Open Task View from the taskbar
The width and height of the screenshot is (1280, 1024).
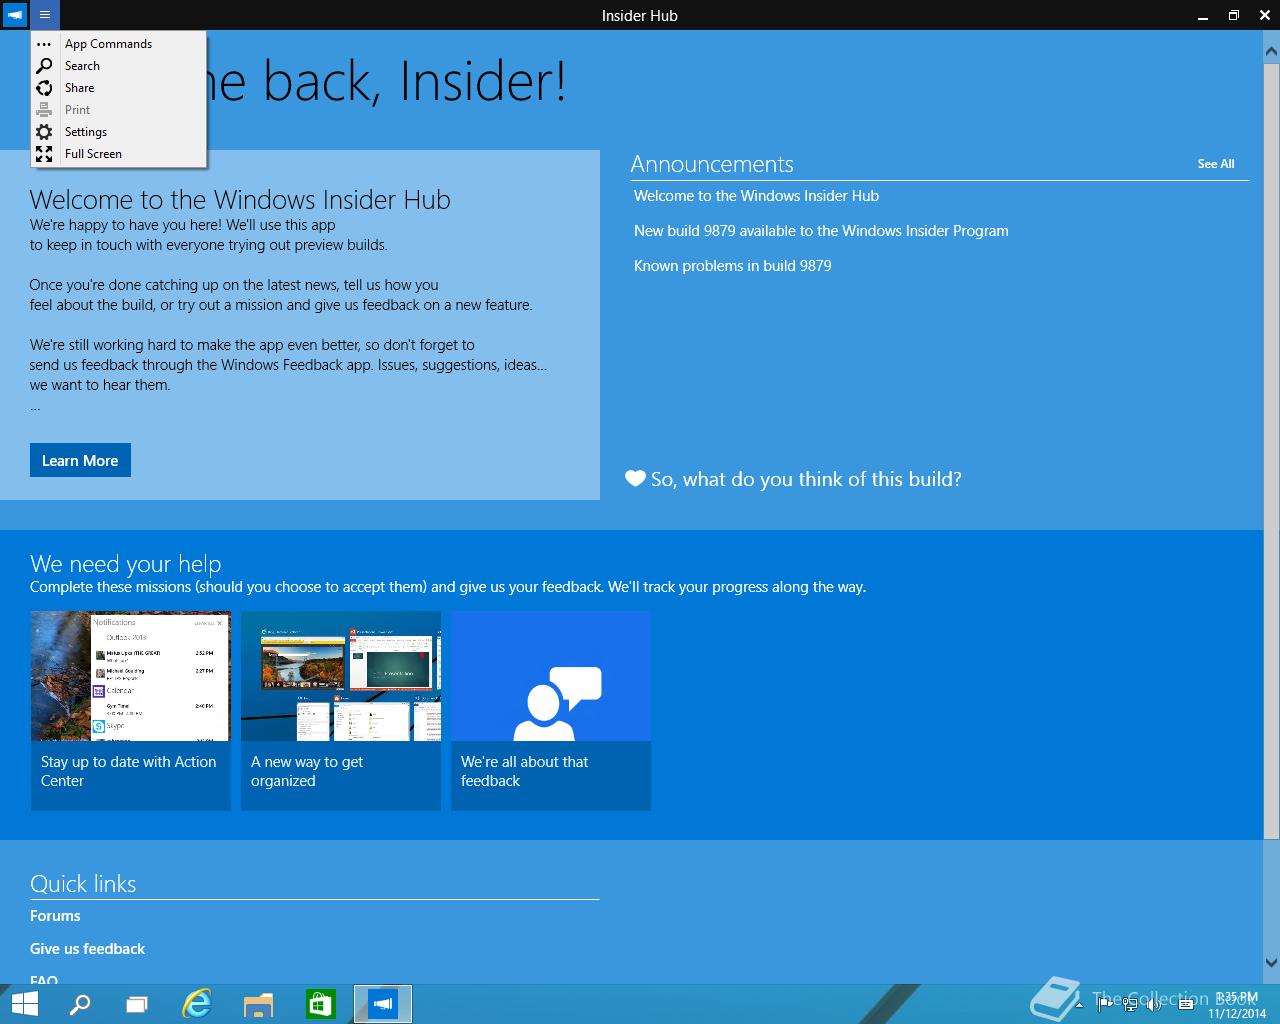pos(137,1004)
